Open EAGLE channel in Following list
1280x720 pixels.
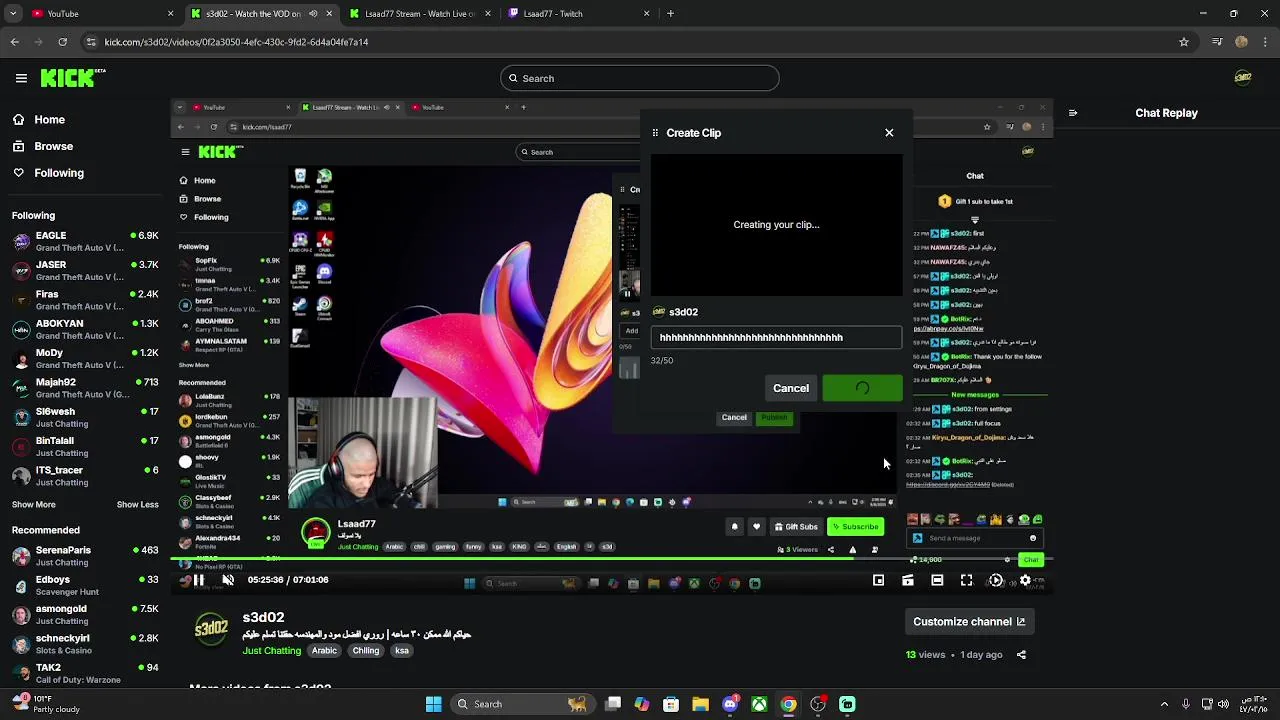click(x=85, y=241)
